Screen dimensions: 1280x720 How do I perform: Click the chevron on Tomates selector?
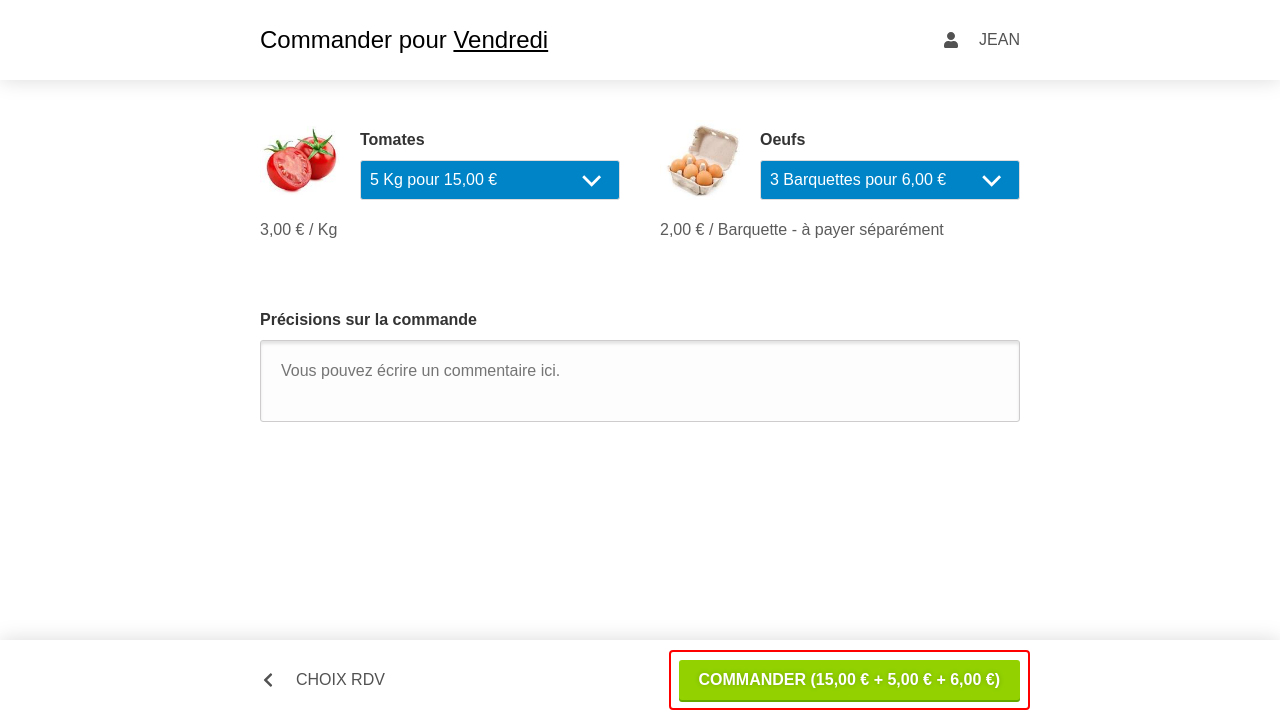click(591, 181)
